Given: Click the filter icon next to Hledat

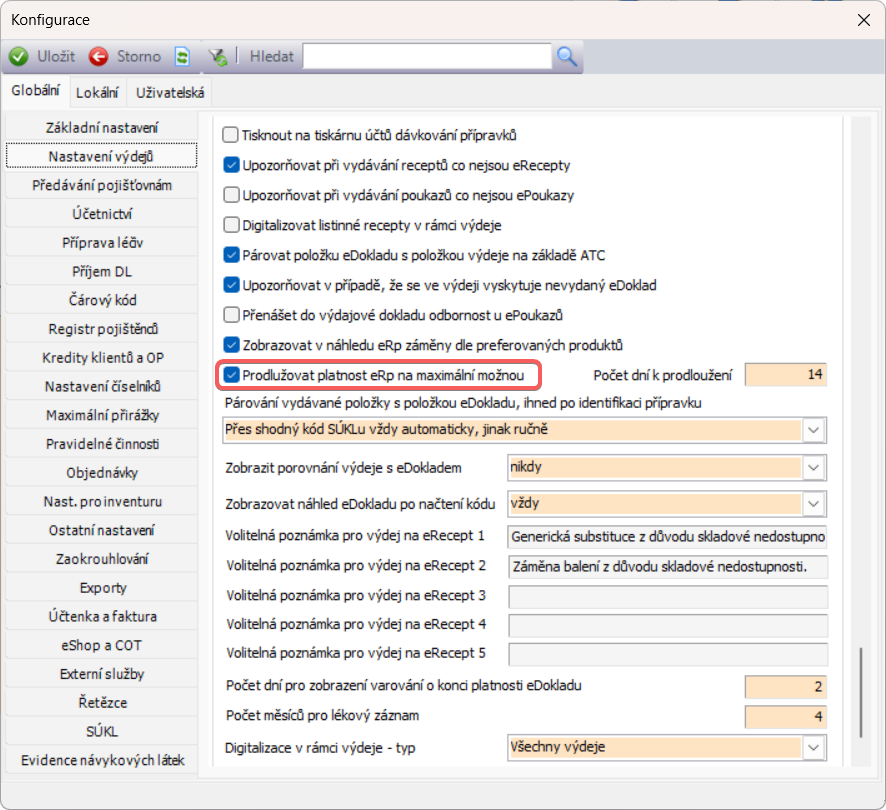Looking at the screenshot, I should [x=217, y=56].
